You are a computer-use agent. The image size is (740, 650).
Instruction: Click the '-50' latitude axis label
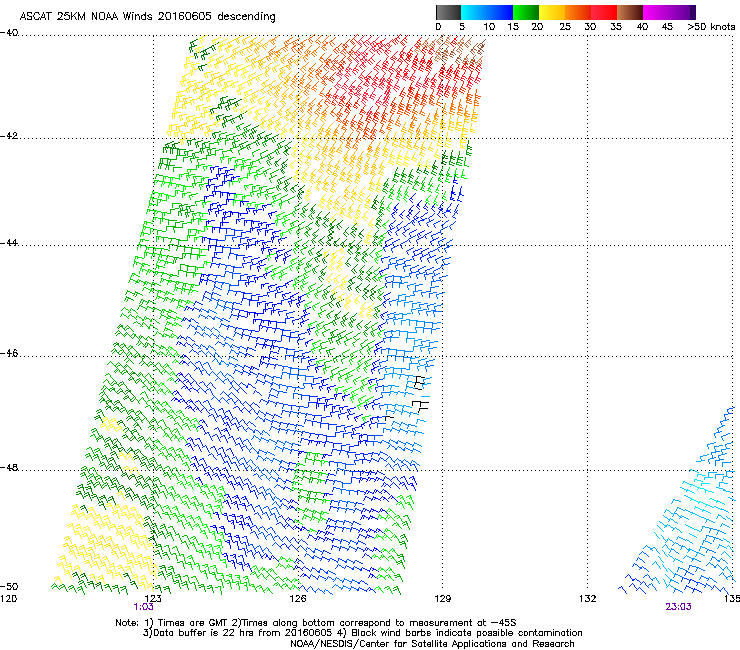pyautogui.click(x=9, y=587)
